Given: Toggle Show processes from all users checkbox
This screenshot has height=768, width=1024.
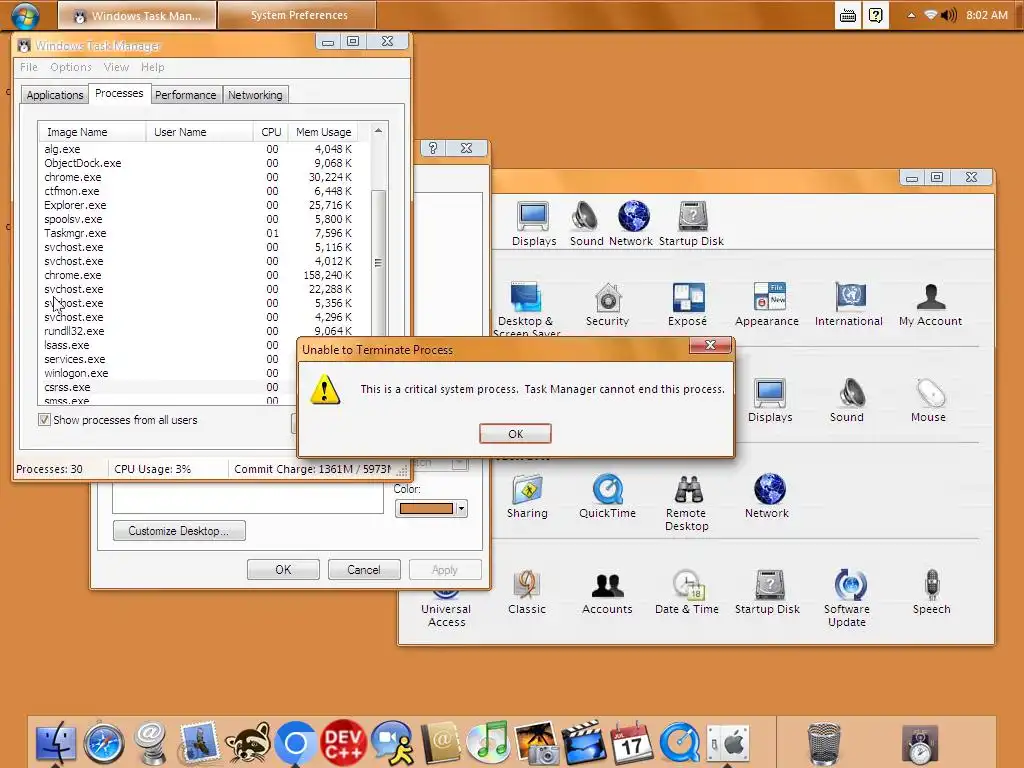Looking at the screenshot, I should coord(44,420).
